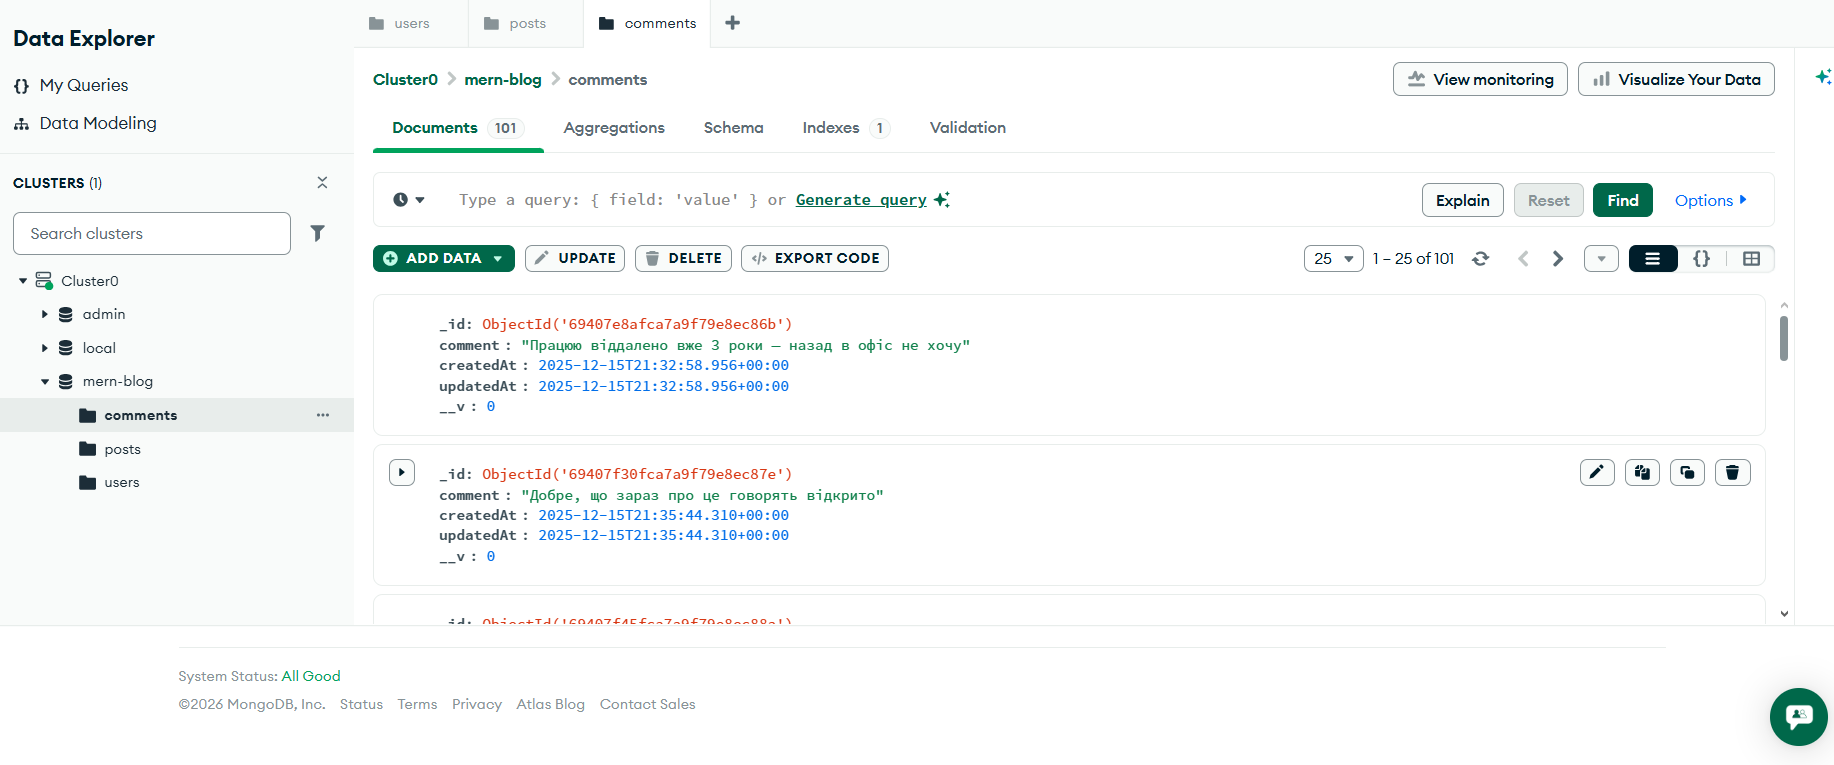Viewport: 1834px width, 765px height.
Task: Go to the next page of results
Action: [x=1557, y=259]
